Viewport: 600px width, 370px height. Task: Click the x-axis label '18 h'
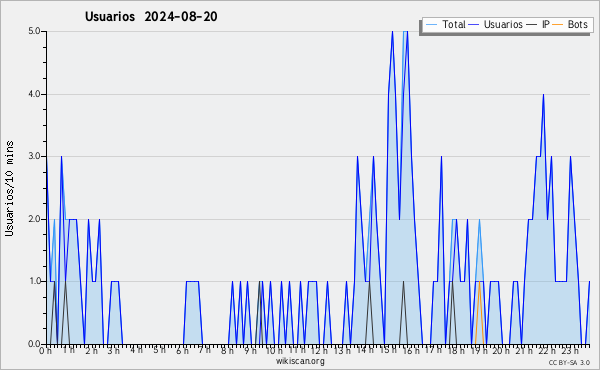pos(456,350)
